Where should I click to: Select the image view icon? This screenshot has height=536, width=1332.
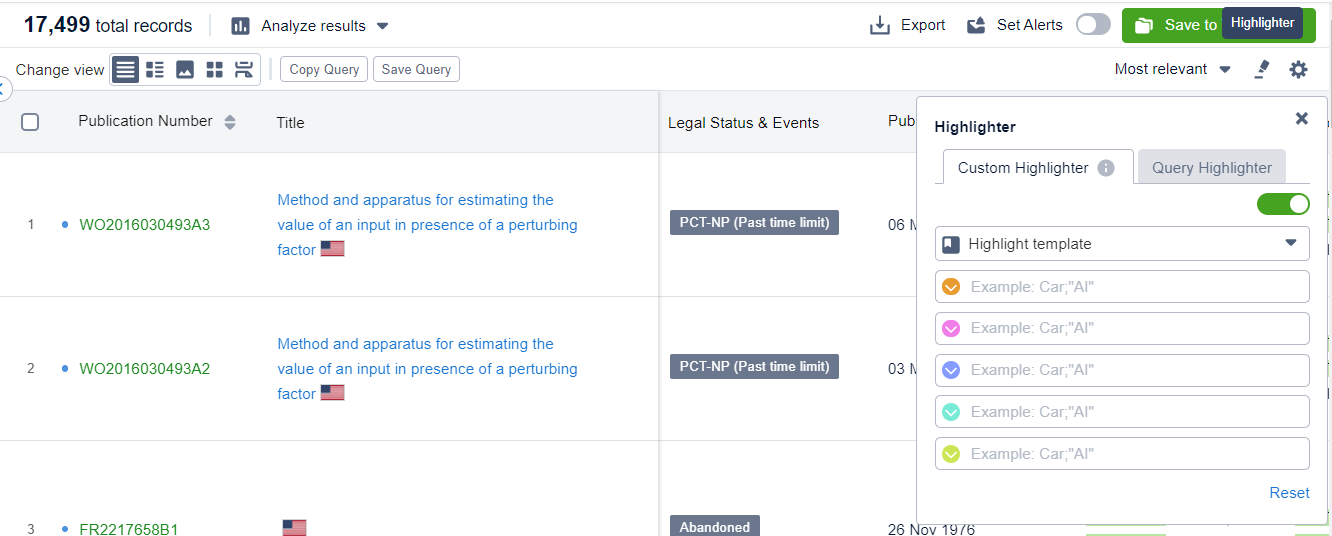pos(185,70)
